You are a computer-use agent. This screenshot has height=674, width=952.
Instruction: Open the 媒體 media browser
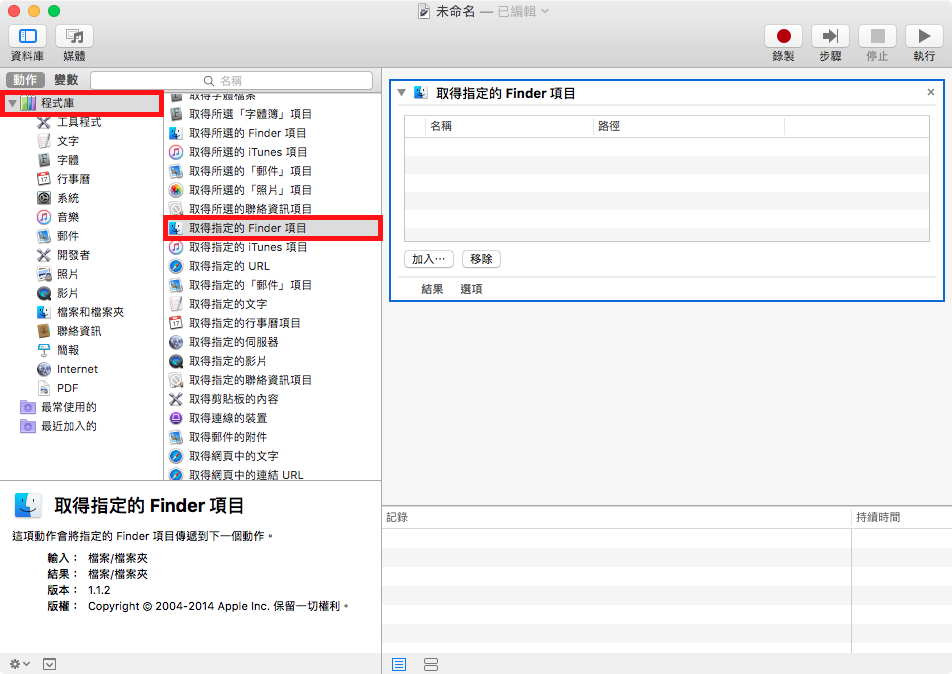(x=74, y=36)
